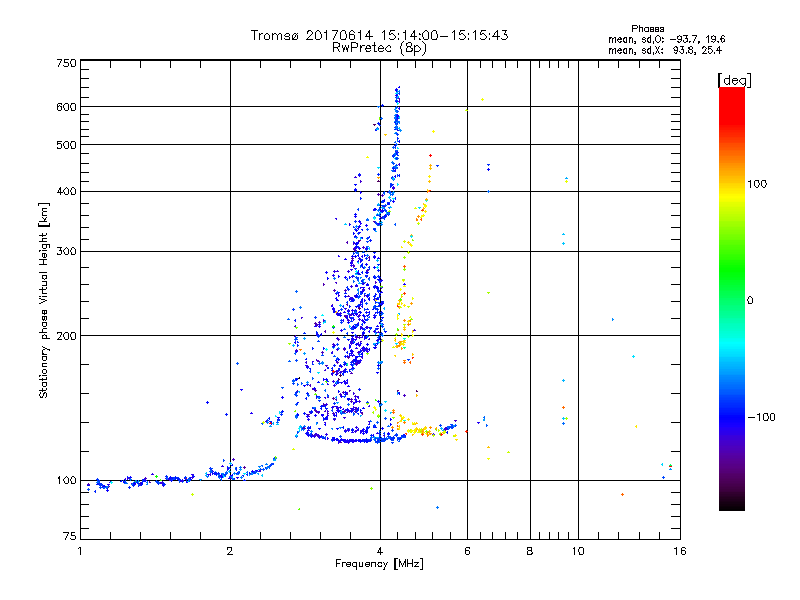Click the phase colorbar scale
Screen dimensions: 800x600
(732, 298)
